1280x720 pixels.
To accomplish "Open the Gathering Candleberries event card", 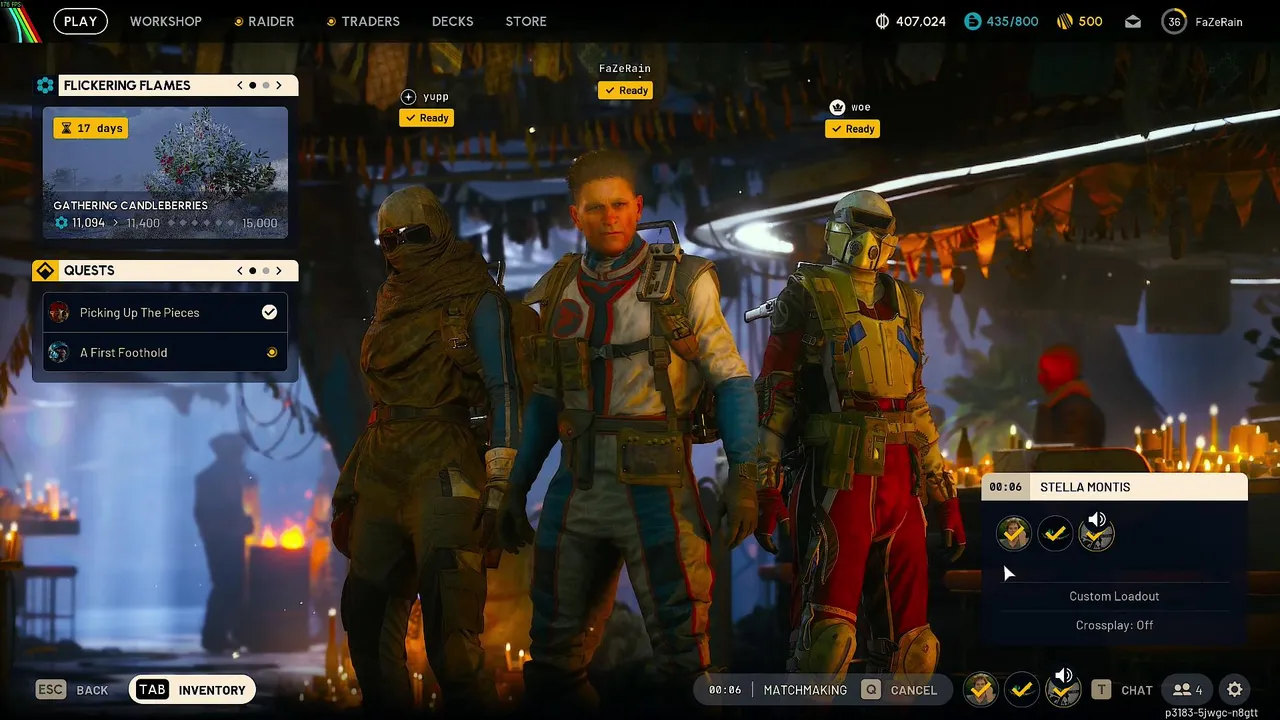I will (165, 173).
